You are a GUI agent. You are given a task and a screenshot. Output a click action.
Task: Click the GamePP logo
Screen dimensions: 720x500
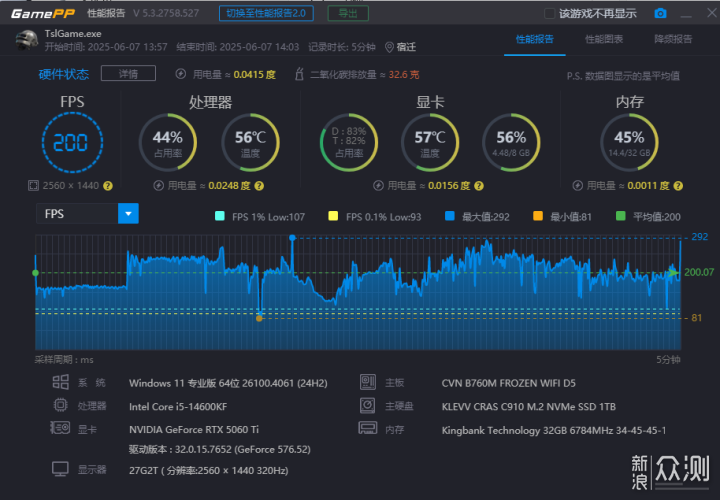pyautogui.click(x=43, y=13)
